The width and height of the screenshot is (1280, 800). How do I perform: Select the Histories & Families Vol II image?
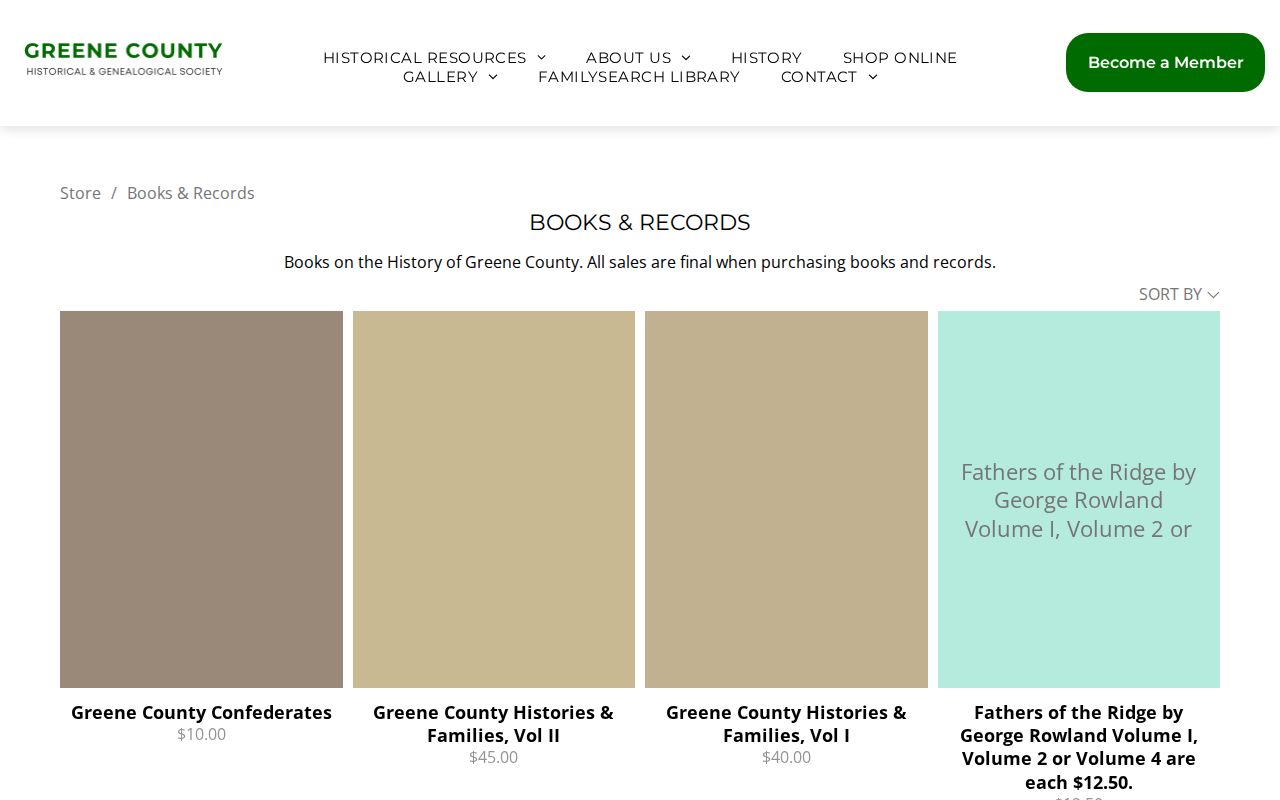coord(494,499)
